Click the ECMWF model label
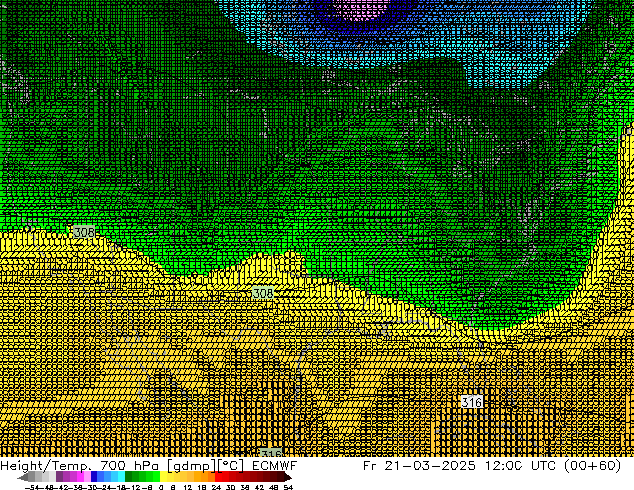The image size is (634, 490). [x=275, y=466]
